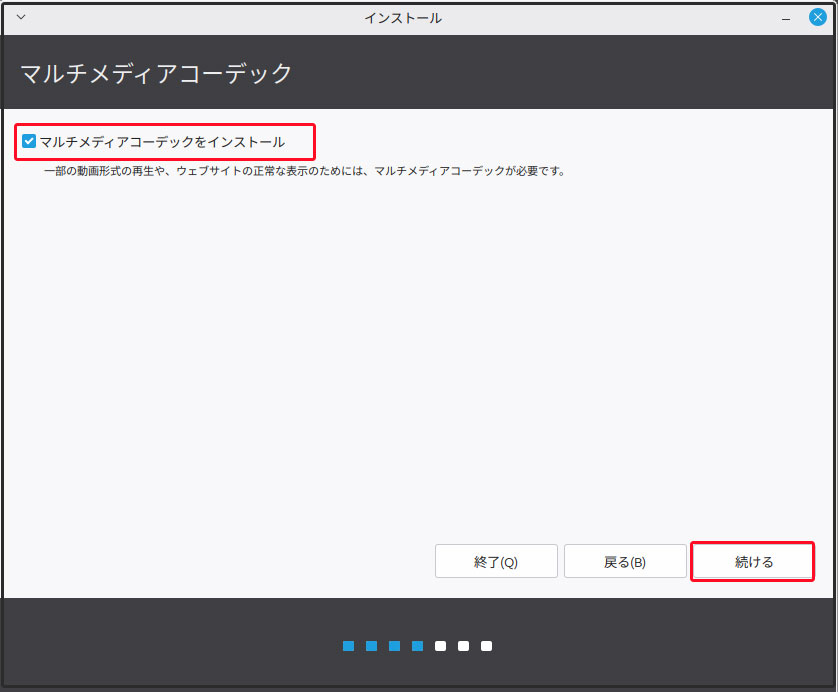Uncheck マルチメディアコーデックをインストール checkbox
Viewport: 838px width, 692px height.
click(x=29, y=142)
